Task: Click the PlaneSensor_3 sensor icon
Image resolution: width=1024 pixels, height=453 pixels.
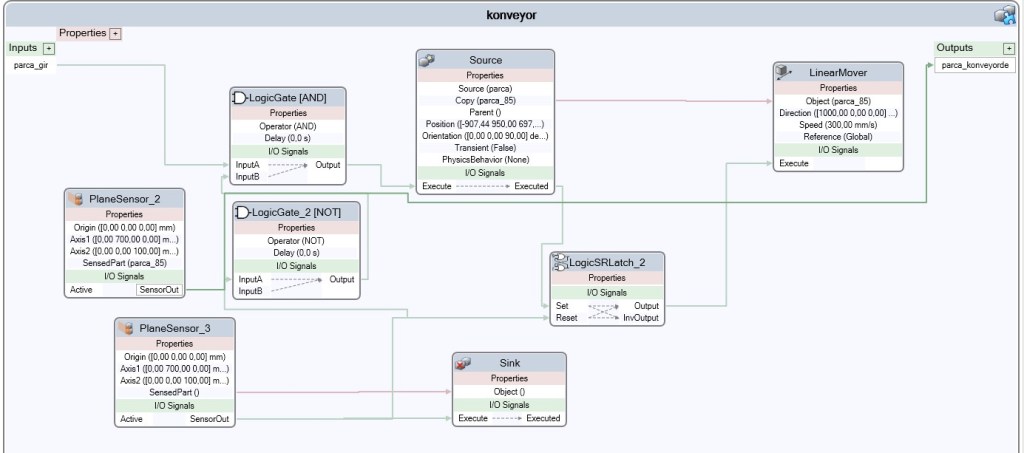Action: pos(125,328)
